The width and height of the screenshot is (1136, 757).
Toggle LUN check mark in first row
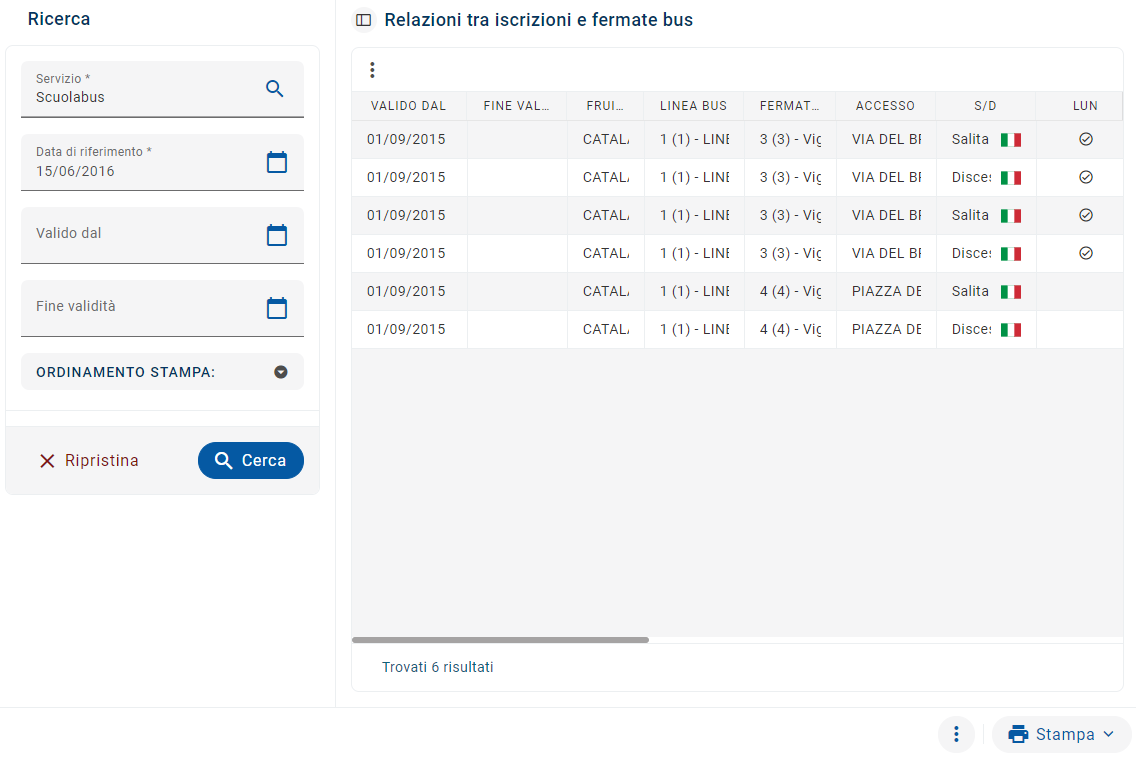click(x=1085, y=139)
